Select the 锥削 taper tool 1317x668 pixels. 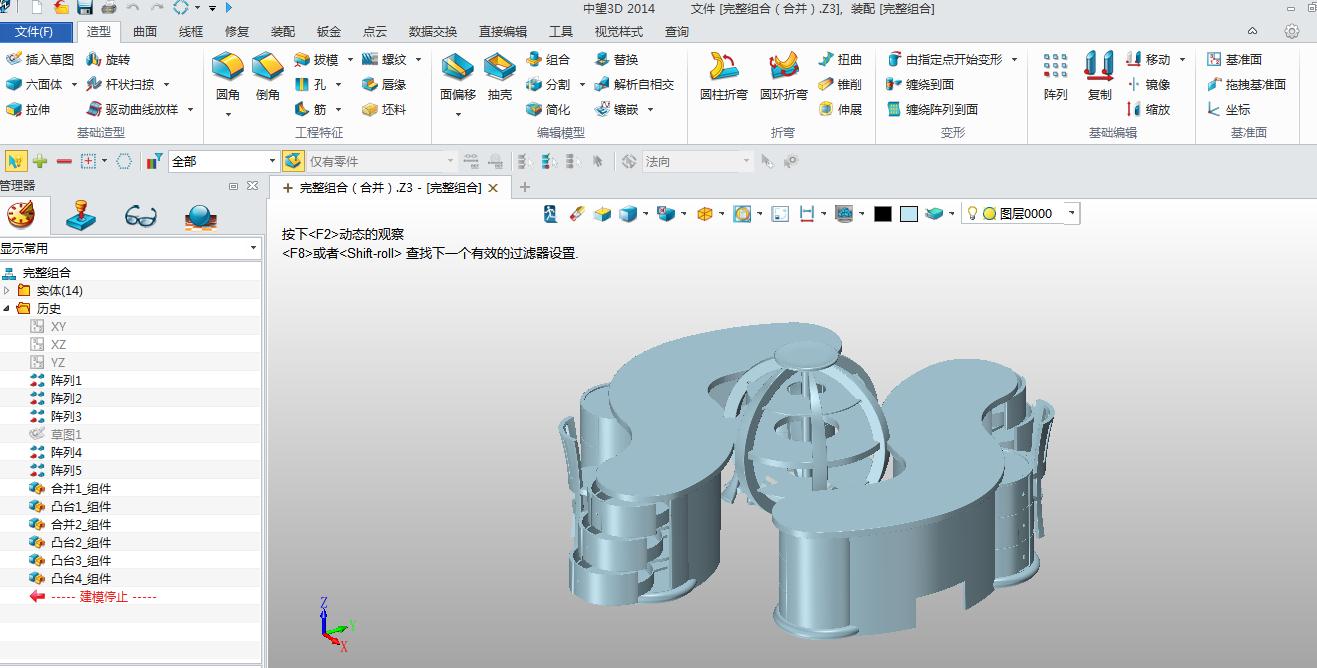pyautogui.click(x=840, y=85)
